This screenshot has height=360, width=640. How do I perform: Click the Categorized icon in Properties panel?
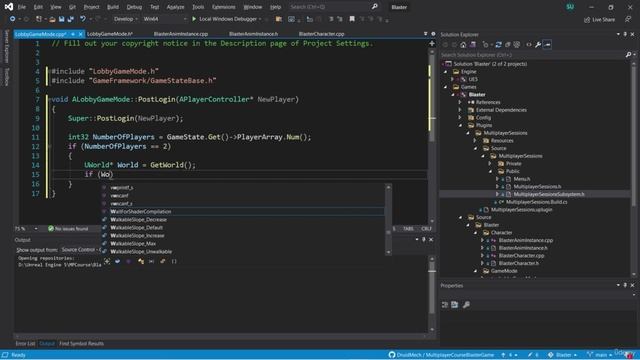(x=445, y=304)
